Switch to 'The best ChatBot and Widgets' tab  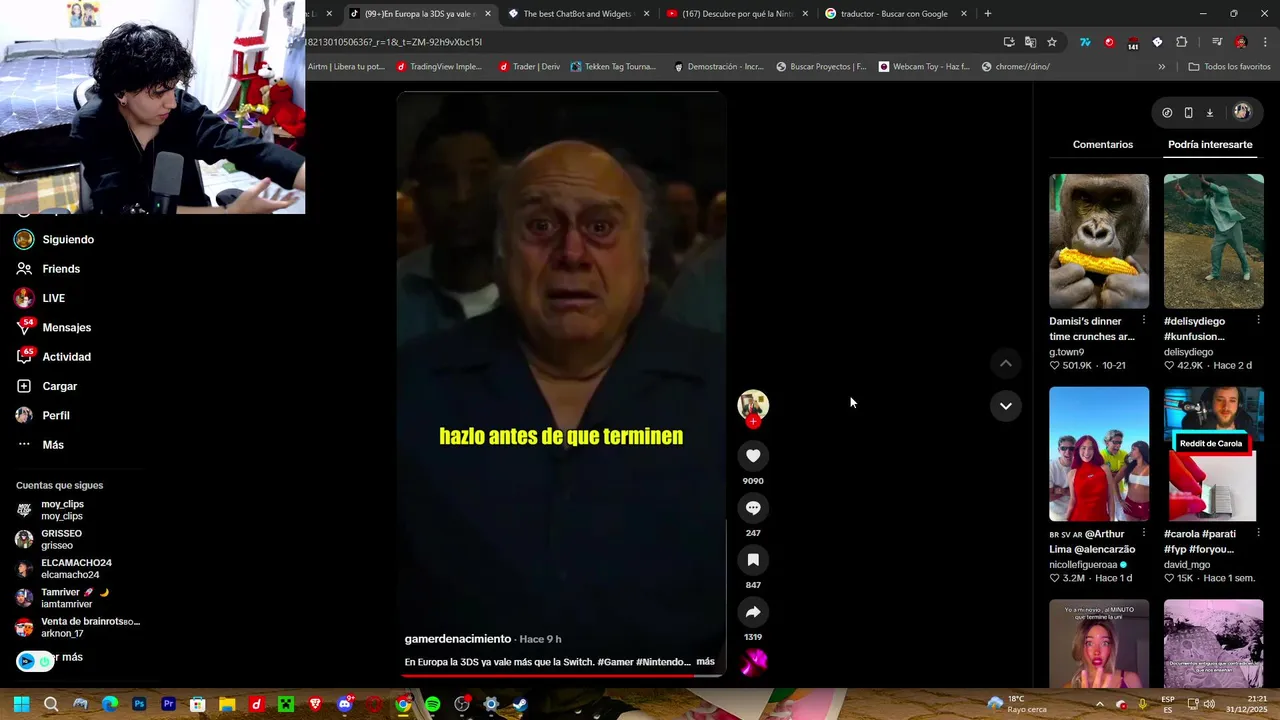(x=580, y=14)
